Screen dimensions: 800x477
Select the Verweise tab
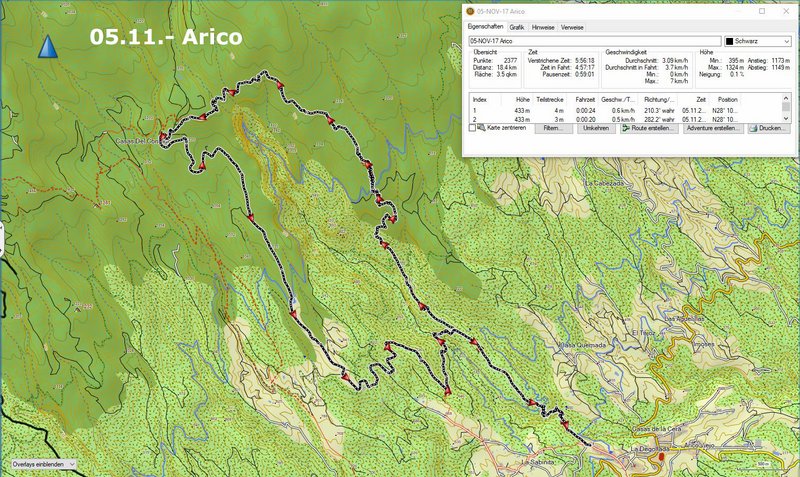coord(573,27)
